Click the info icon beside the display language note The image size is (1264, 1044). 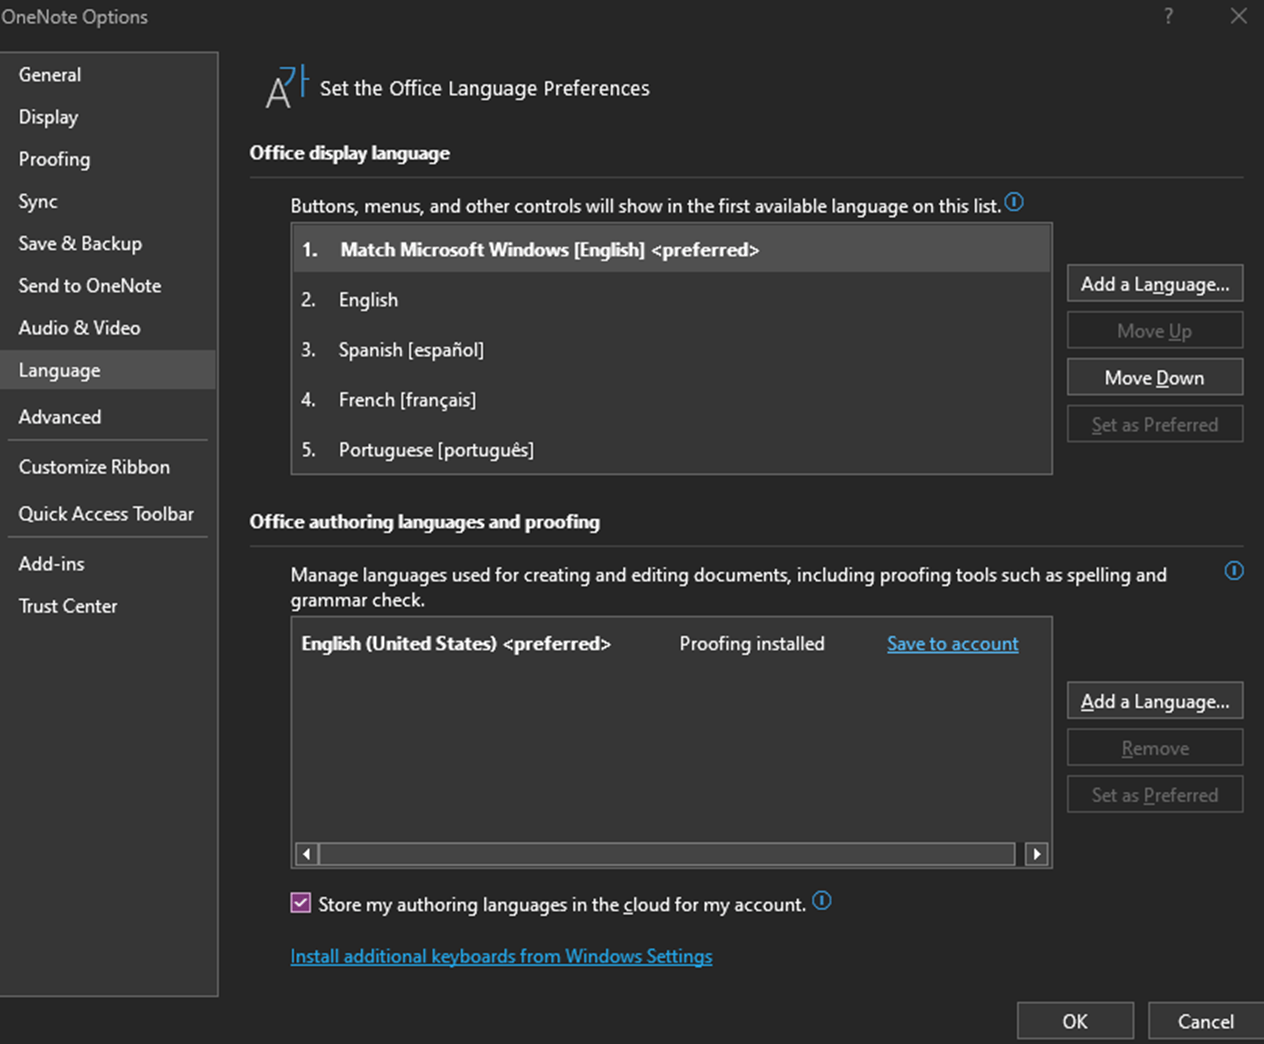(x=1014, y=202)
